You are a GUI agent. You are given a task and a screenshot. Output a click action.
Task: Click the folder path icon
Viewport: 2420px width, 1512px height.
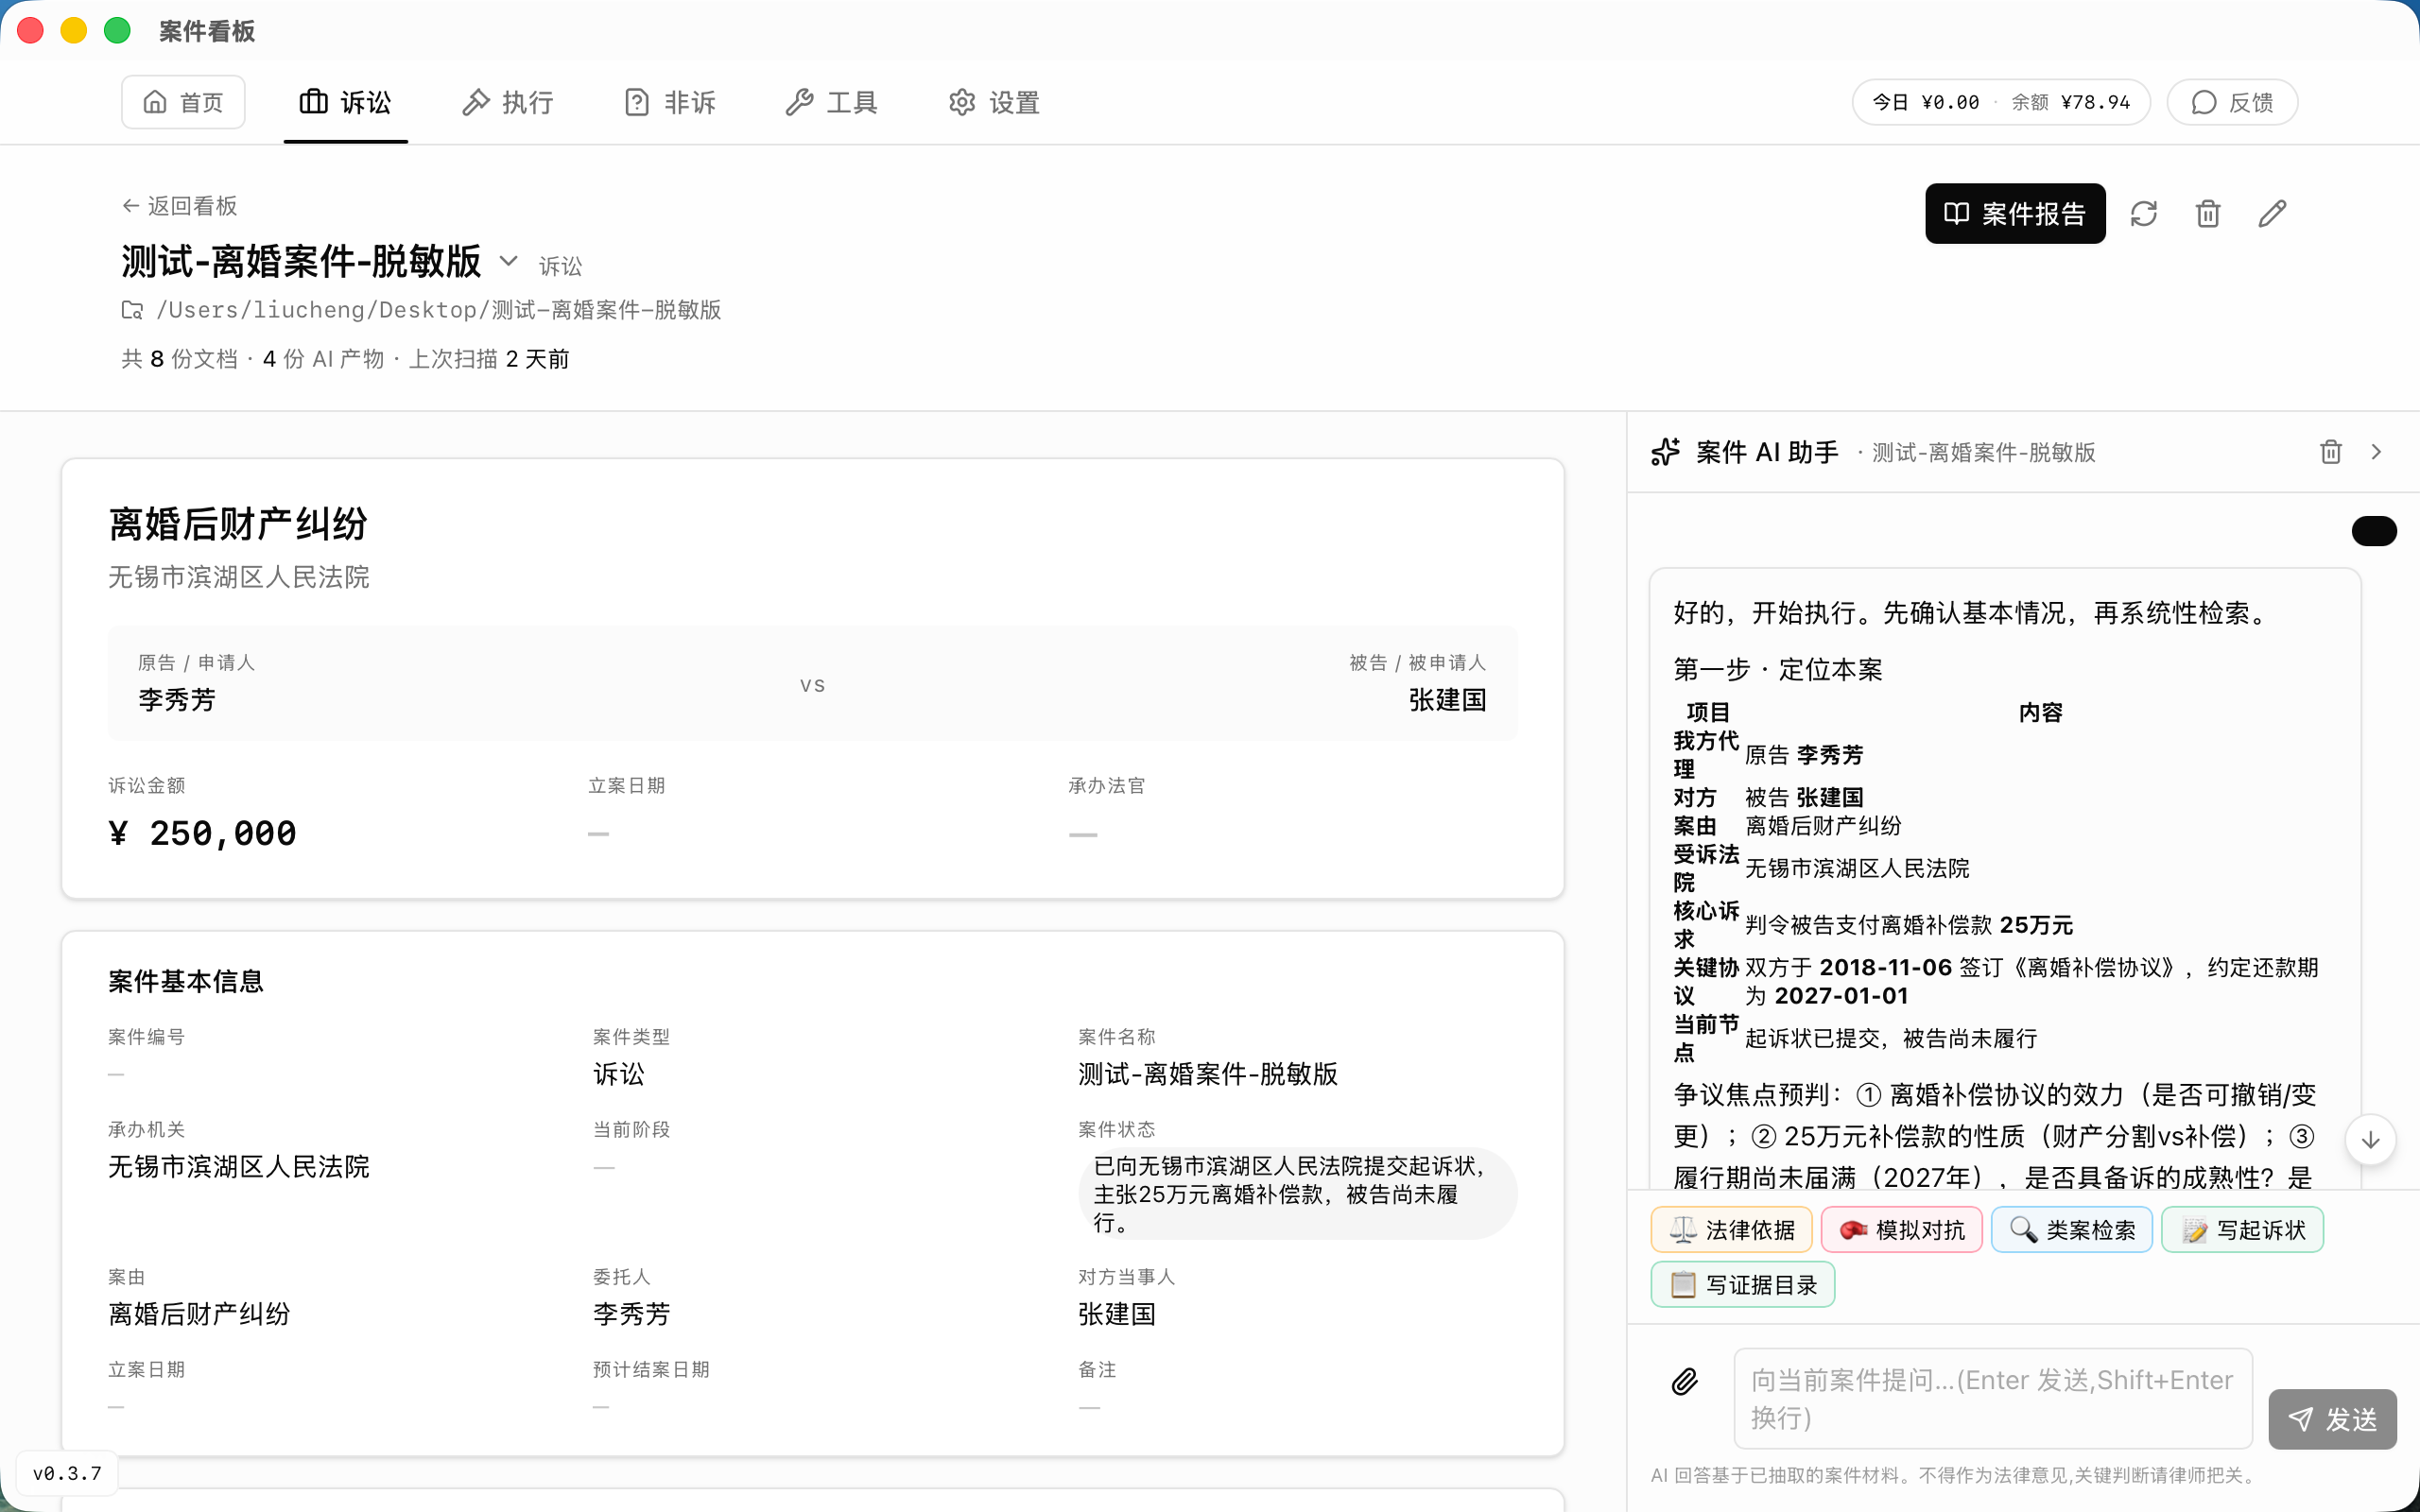132,310
